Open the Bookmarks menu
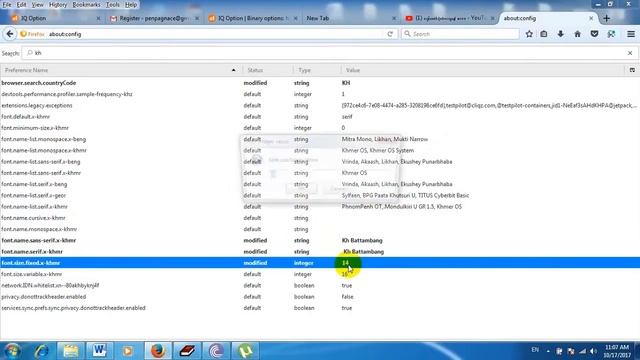Viewport: 640px width, 360px height. click(86, 5)
